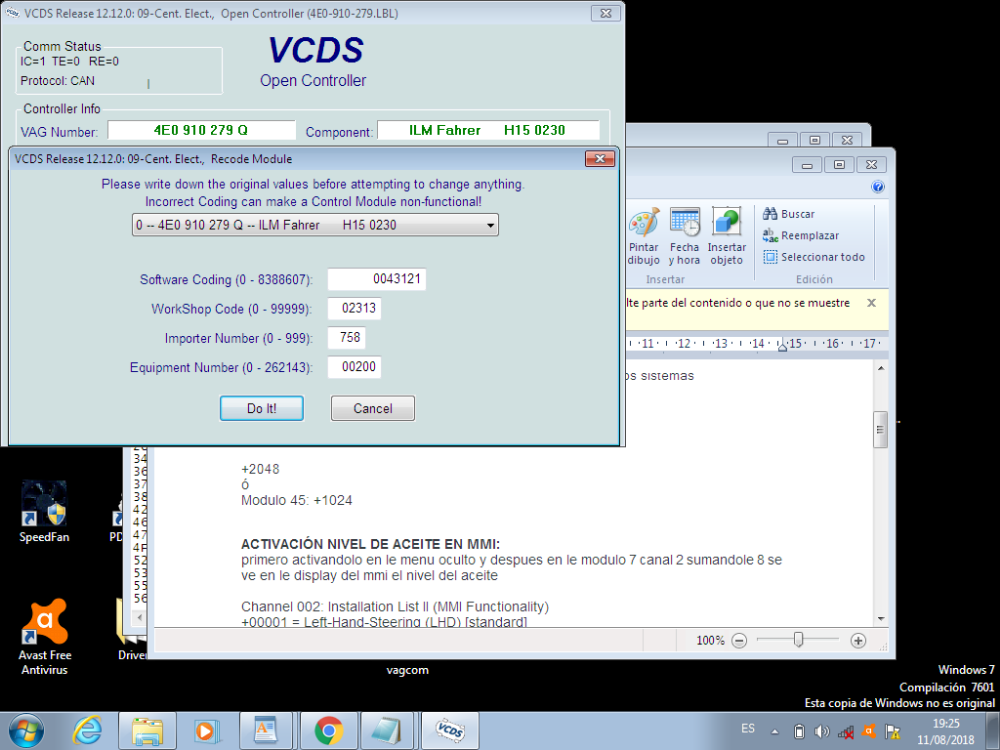Click the text "Modulo 45: +1024" in WordPad
The image size is (1000, 750).
297,501
